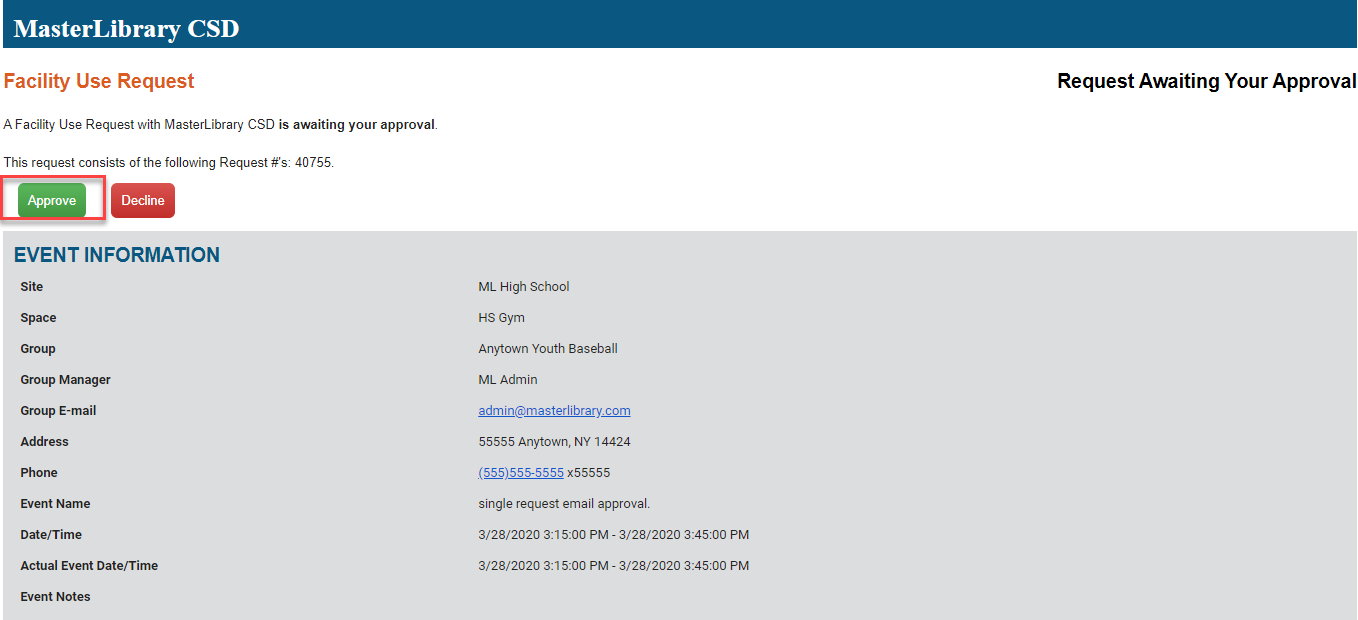Click the MasterLibrary CSD header title
1358x620 pixels.
coord(127,28)
